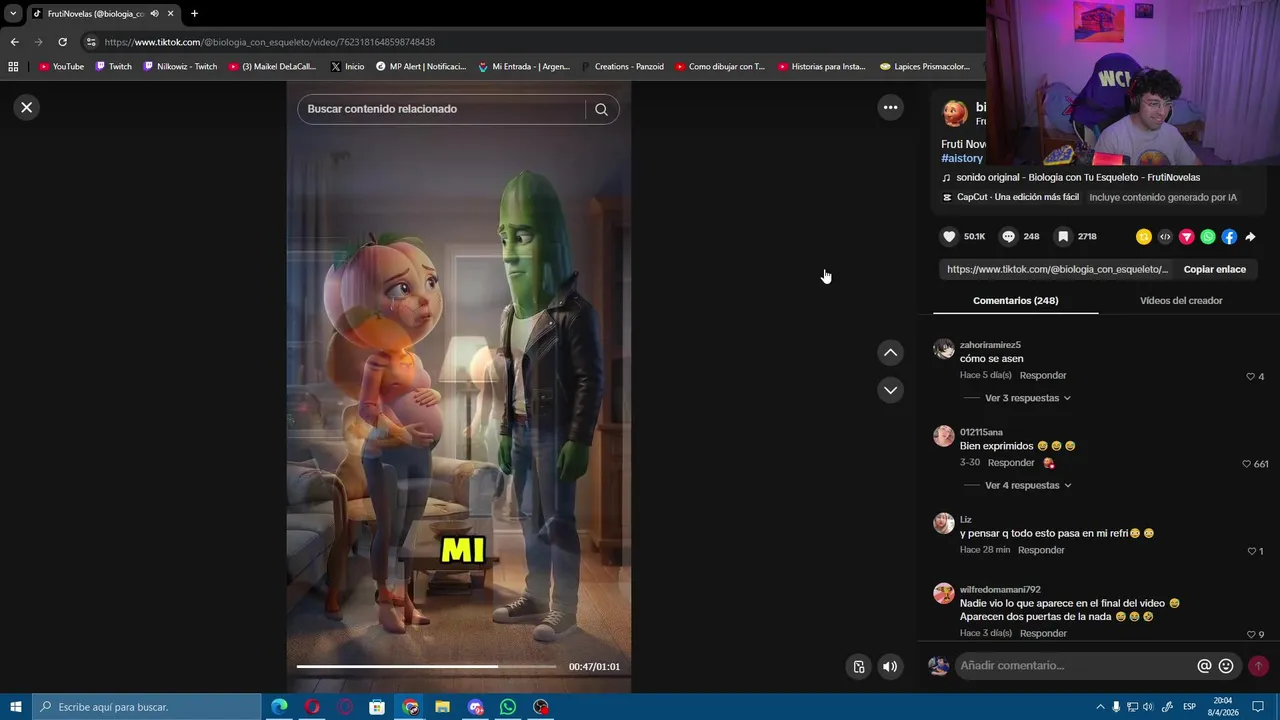
Task: Repost video with yellow repost icon
Action: 1144,237
